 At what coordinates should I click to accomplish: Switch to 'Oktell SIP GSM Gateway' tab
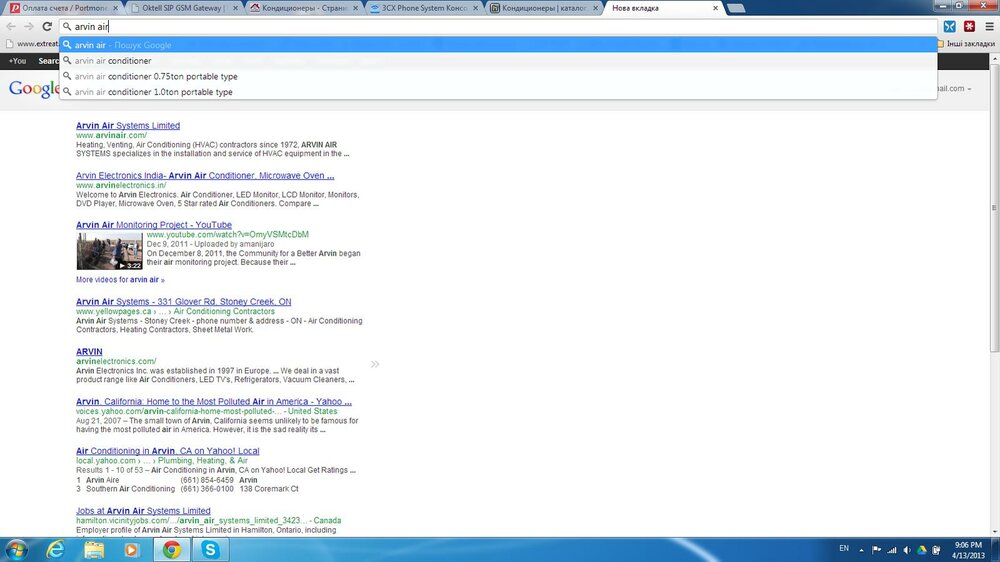[182, 8]
